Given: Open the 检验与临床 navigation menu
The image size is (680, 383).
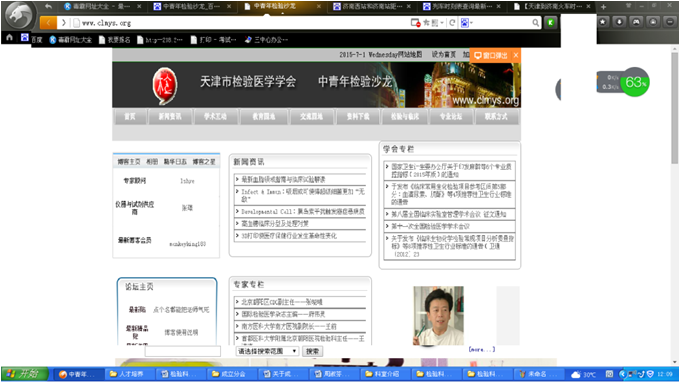Looking at the screenshot, I should (x=405, y=117).
